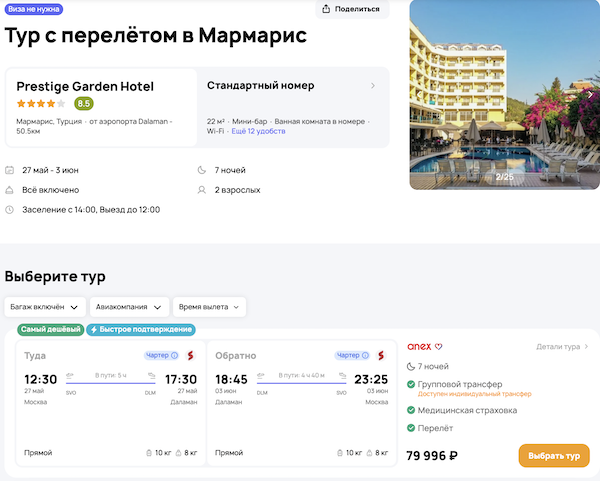Click the Самый дешёвый tag
This screenshot has width=600, height=481.
pyautogui.click(x=51, y=329)
